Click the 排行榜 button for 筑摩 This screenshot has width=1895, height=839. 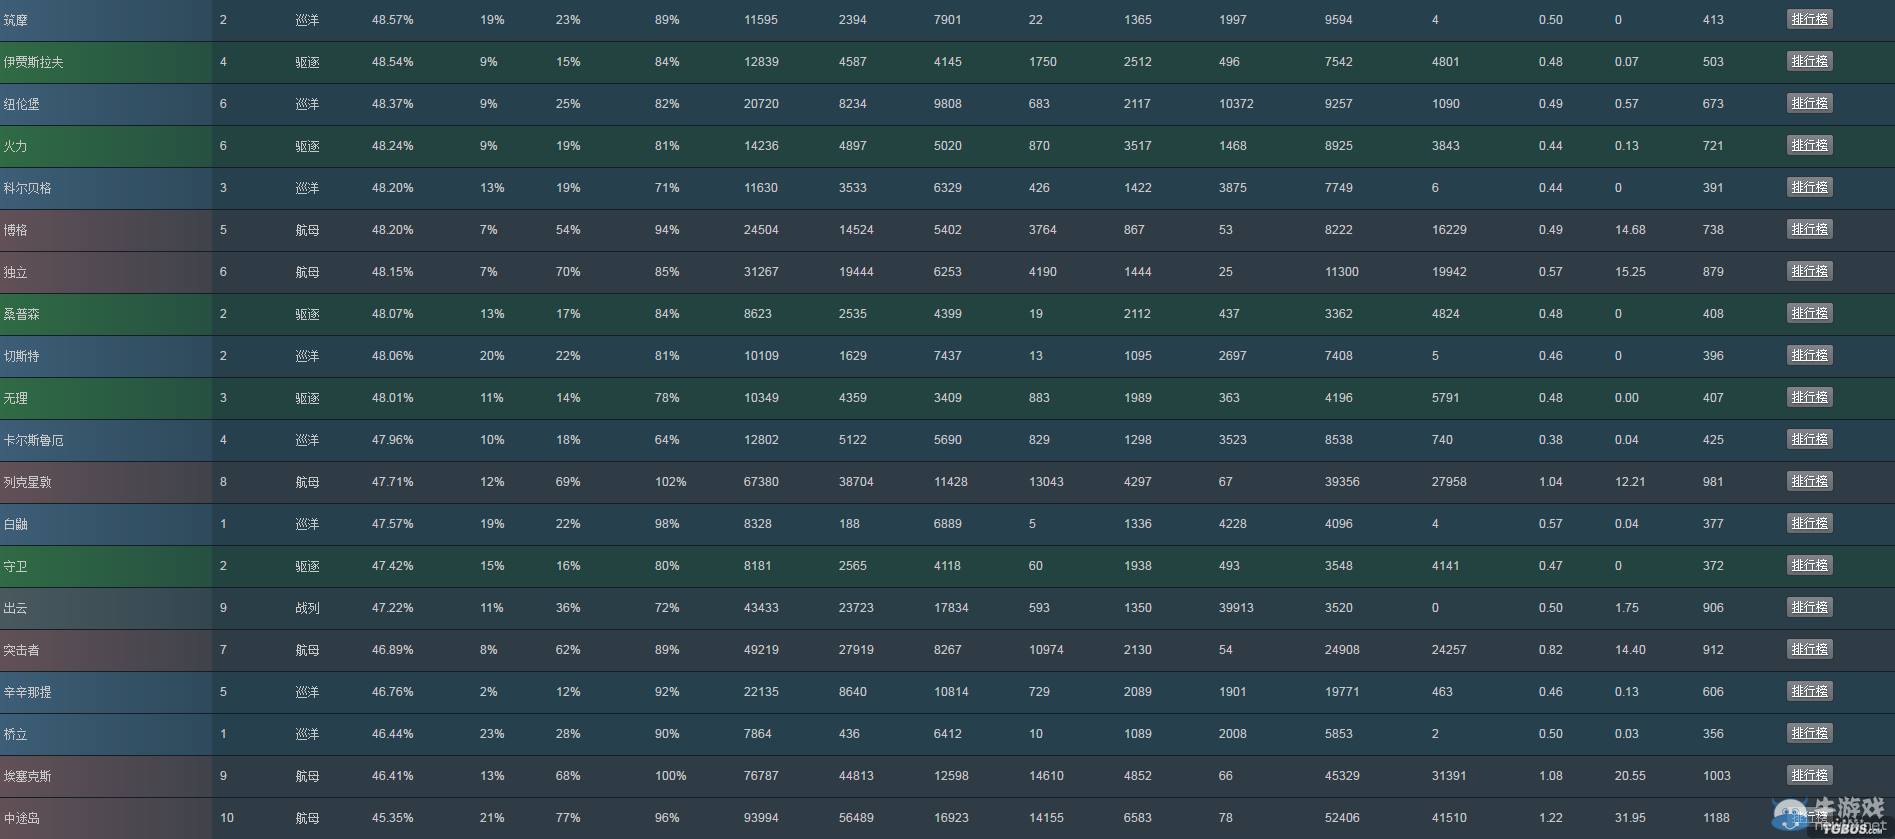coord(1809,19)
